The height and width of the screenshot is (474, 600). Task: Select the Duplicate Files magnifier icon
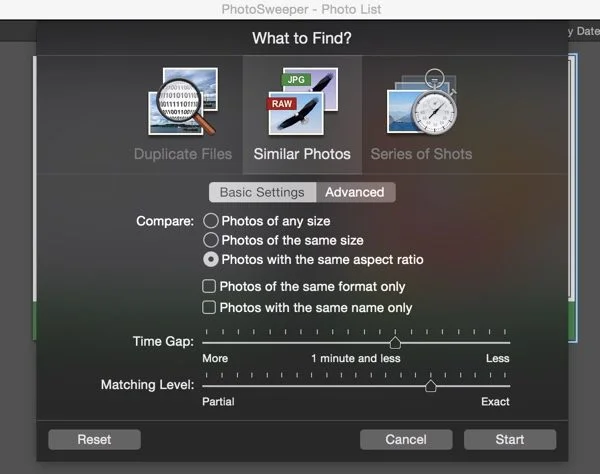(183, 102)
